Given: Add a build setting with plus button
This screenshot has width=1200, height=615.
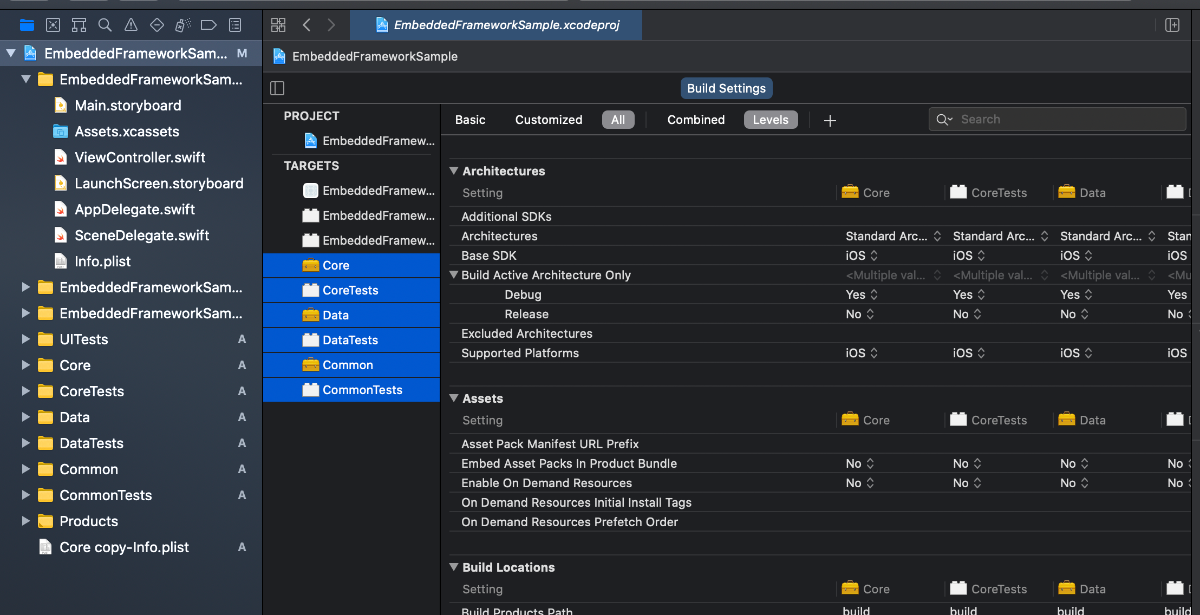Looking at the screenshot, I should [x=829, y=120].
